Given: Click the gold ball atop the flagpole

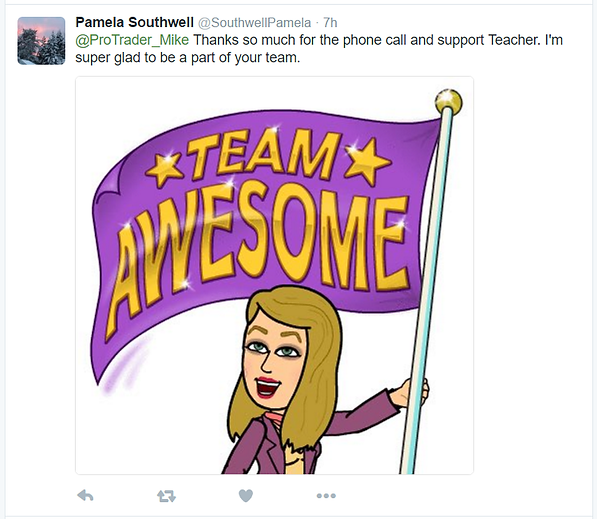Looking at the screenshot, I should click(x=449, y=102).
